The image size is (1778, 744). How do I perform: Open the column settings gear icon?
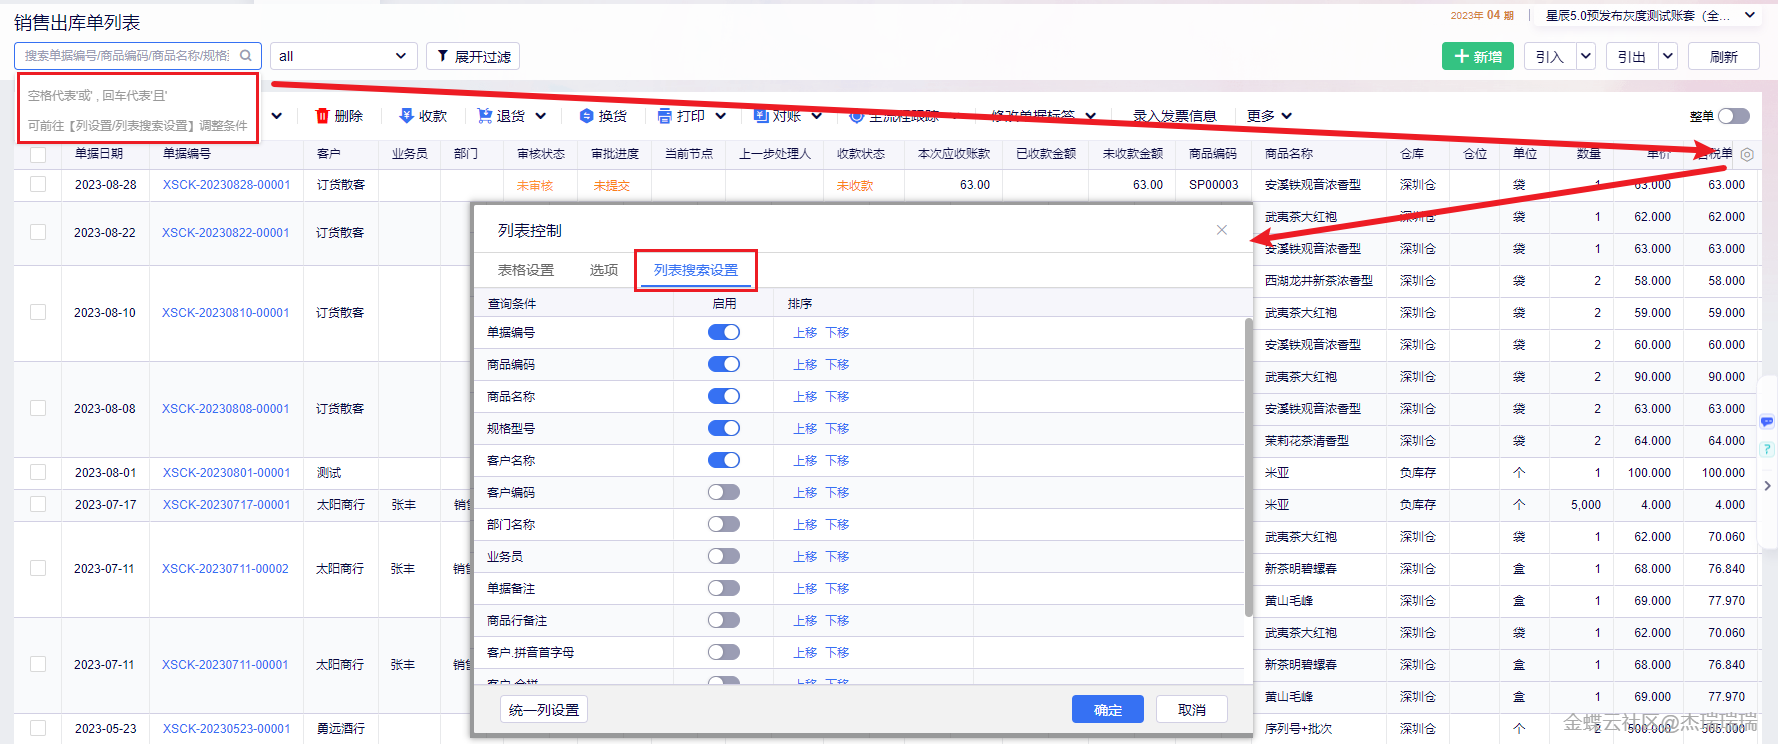point(1747,154)
